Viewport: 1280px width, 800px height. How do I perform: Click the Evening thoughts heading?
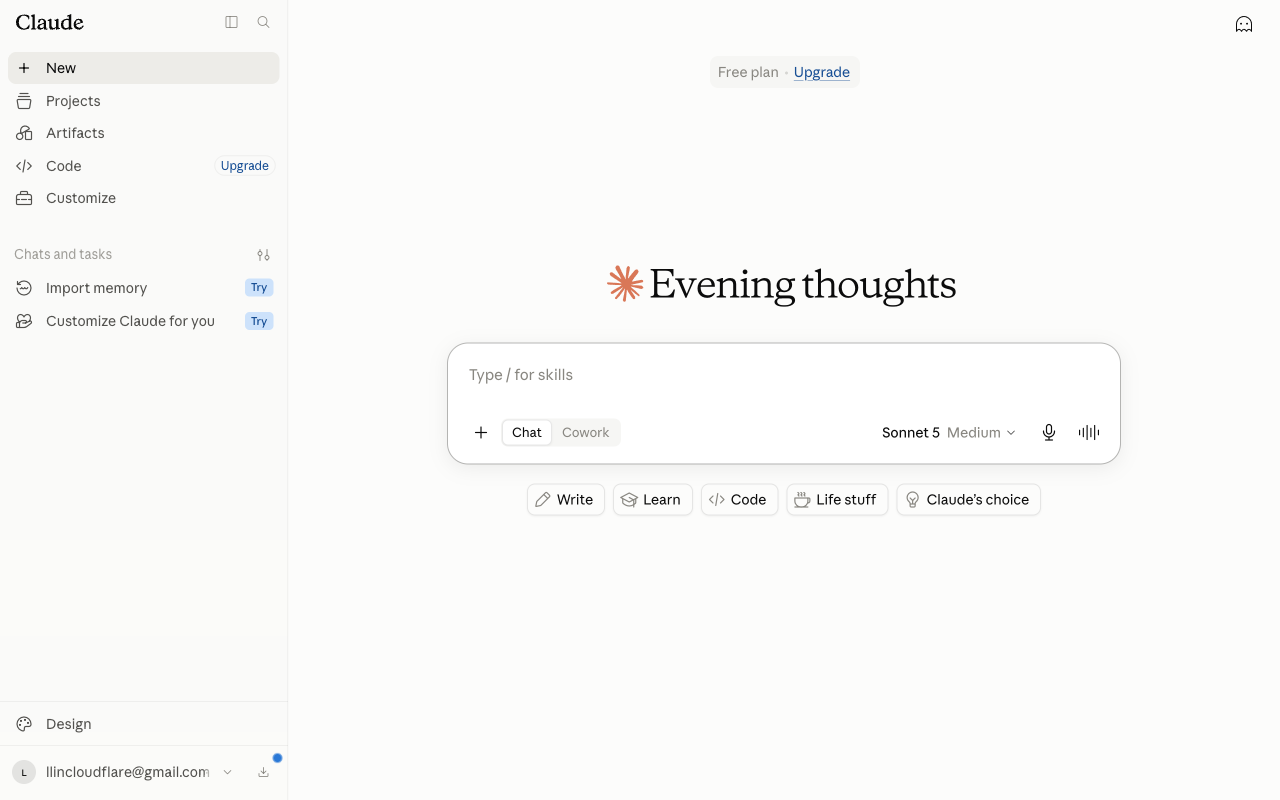pyautogui.click(x=803, y=285)
